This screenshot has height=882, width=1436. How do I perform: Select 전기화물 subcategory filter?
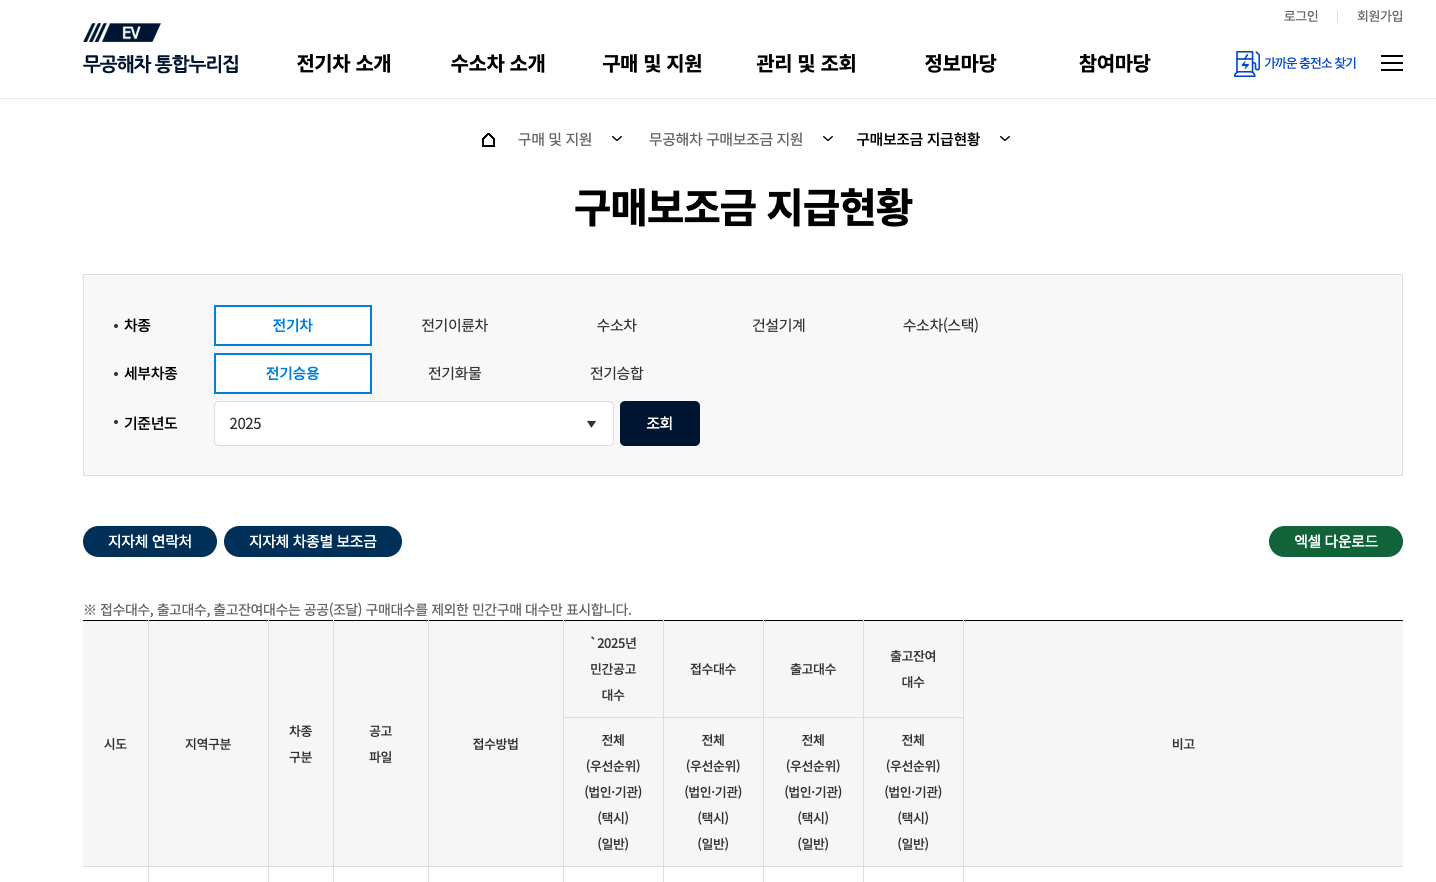click(x=454, y=373)
